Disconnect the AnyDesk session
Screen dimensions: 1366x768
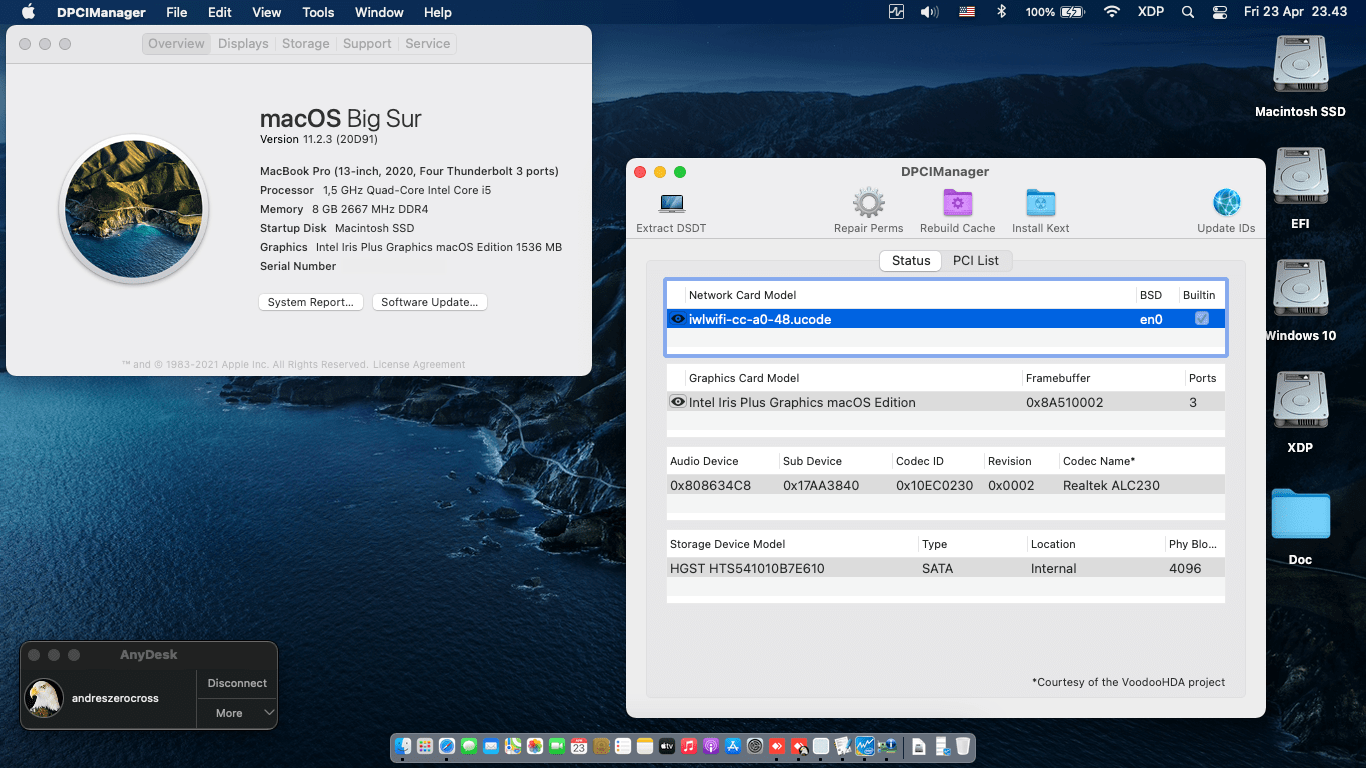[x=237, y=683]
